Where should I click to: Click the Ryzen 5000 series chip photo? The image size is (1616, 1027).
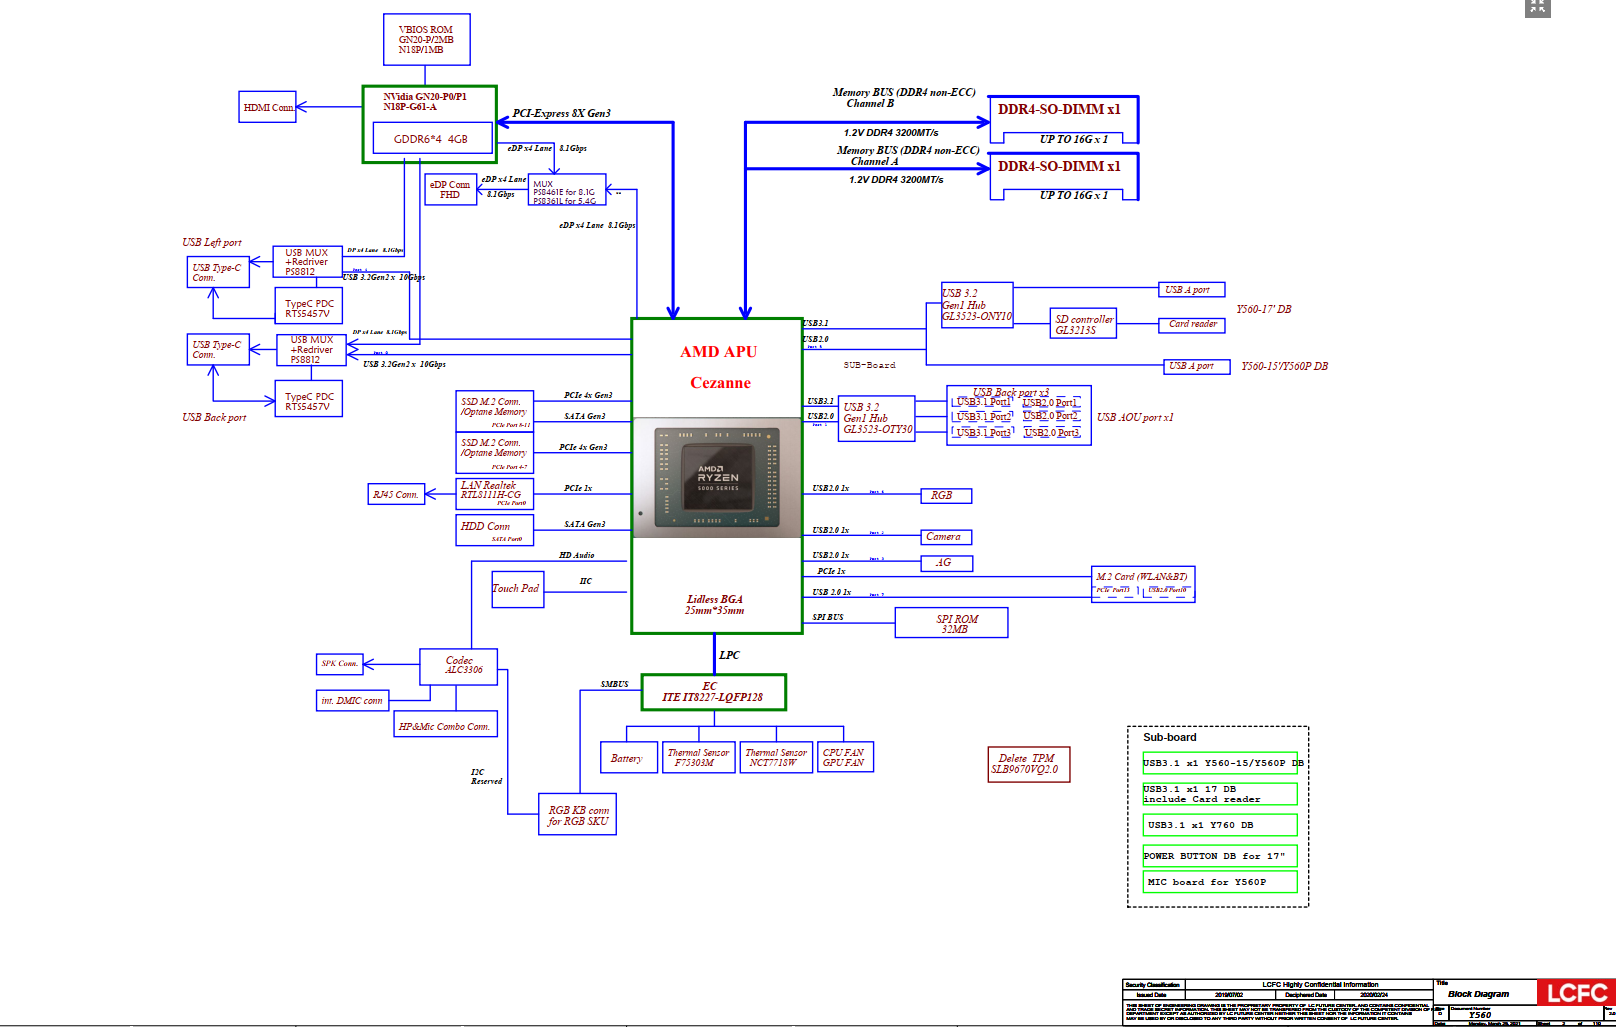(x=717, y=477)
